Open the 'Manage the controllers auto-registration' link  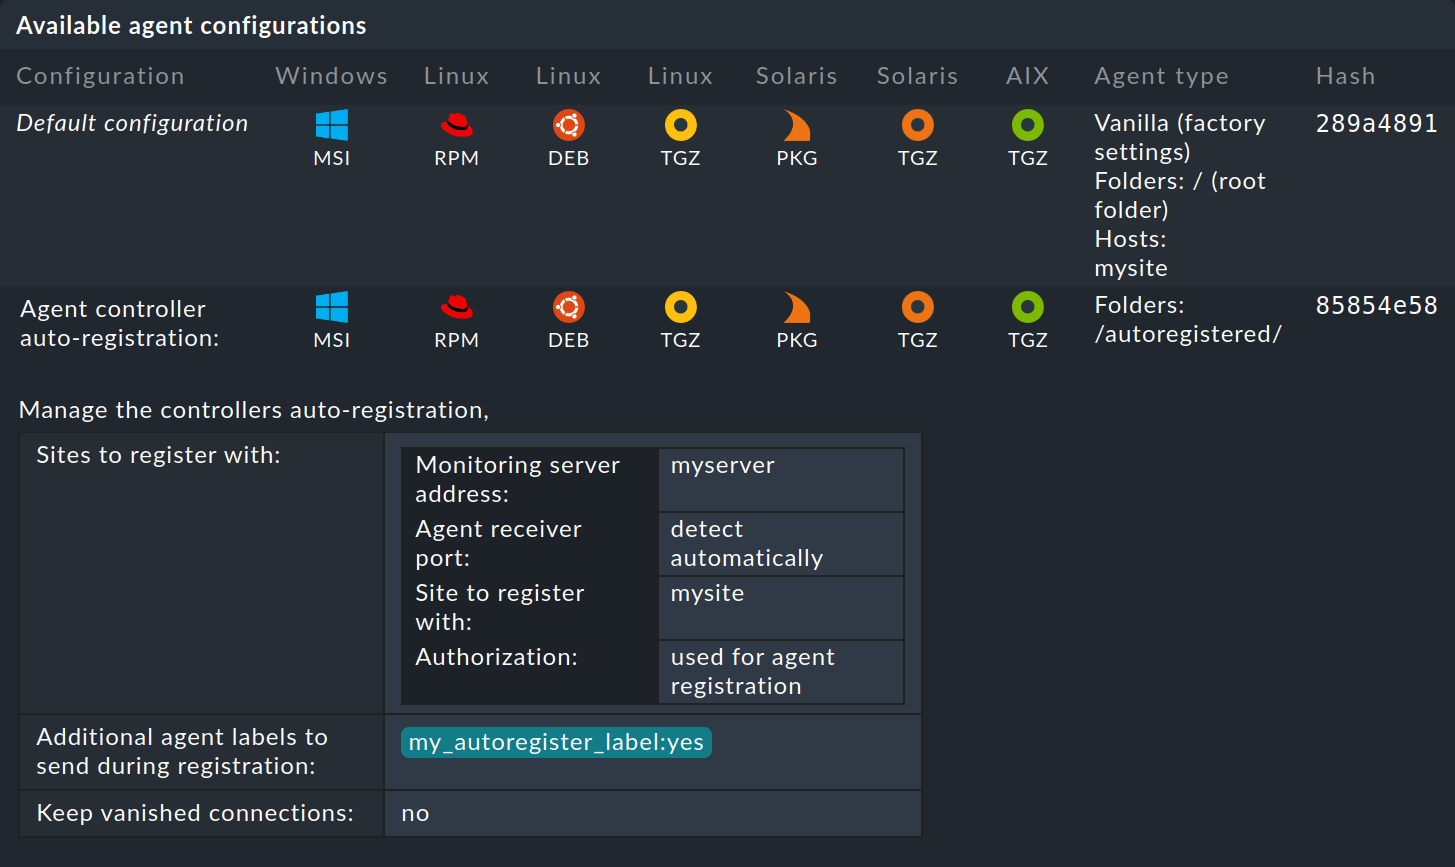tap(251, 409)
